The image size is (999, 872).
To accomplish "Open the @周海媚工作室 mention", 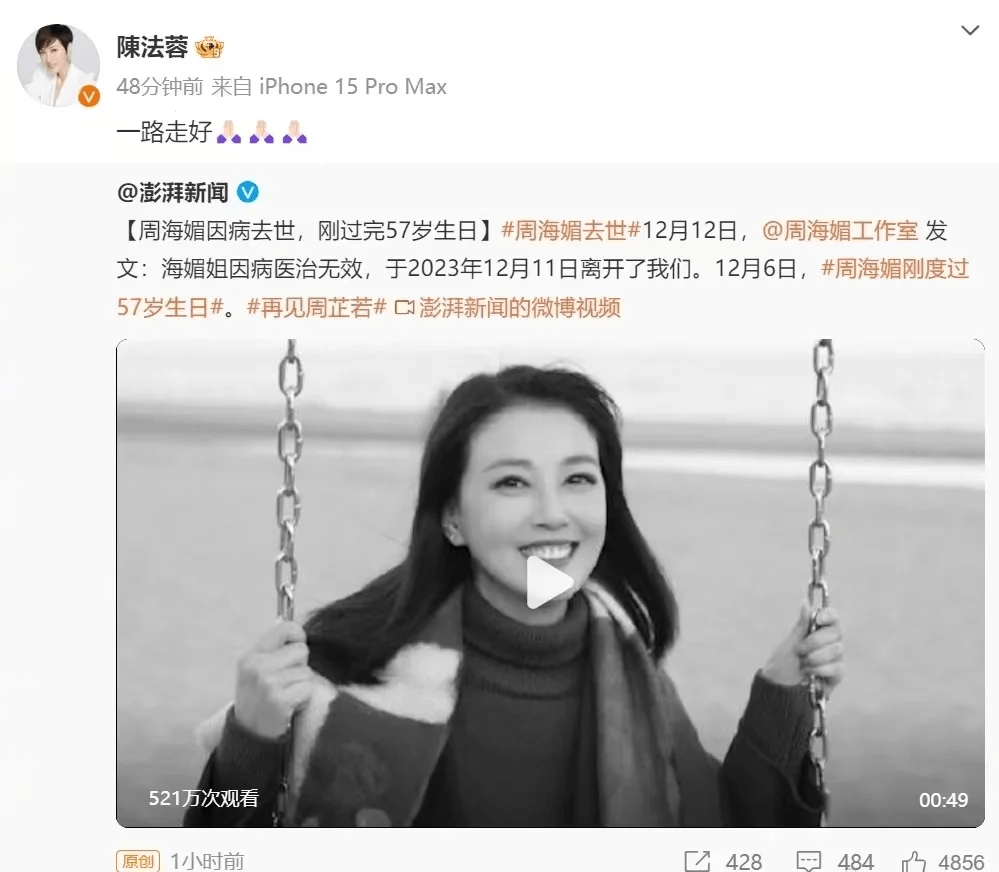I will tap(840, 230).
